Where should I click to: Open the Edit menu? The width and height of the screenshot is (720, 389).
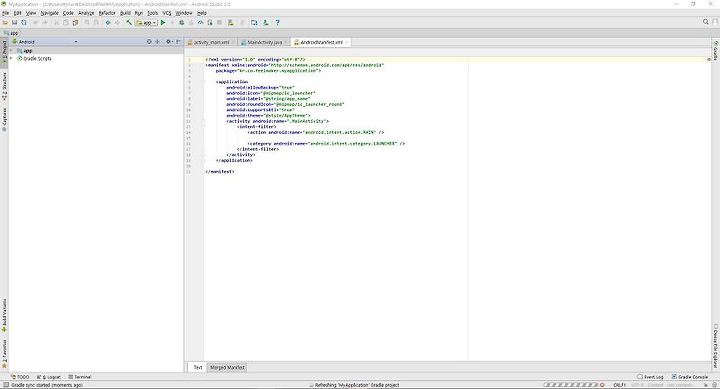(x=17, y=13)
